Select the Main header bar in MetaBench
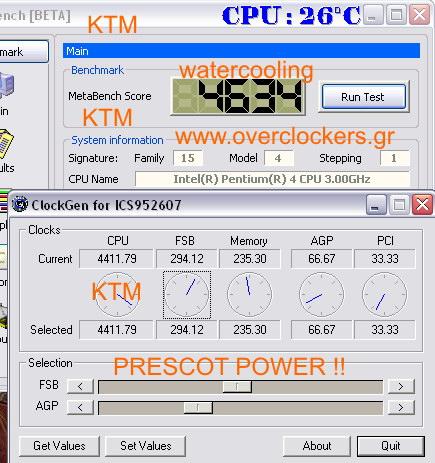 [241, 51]
